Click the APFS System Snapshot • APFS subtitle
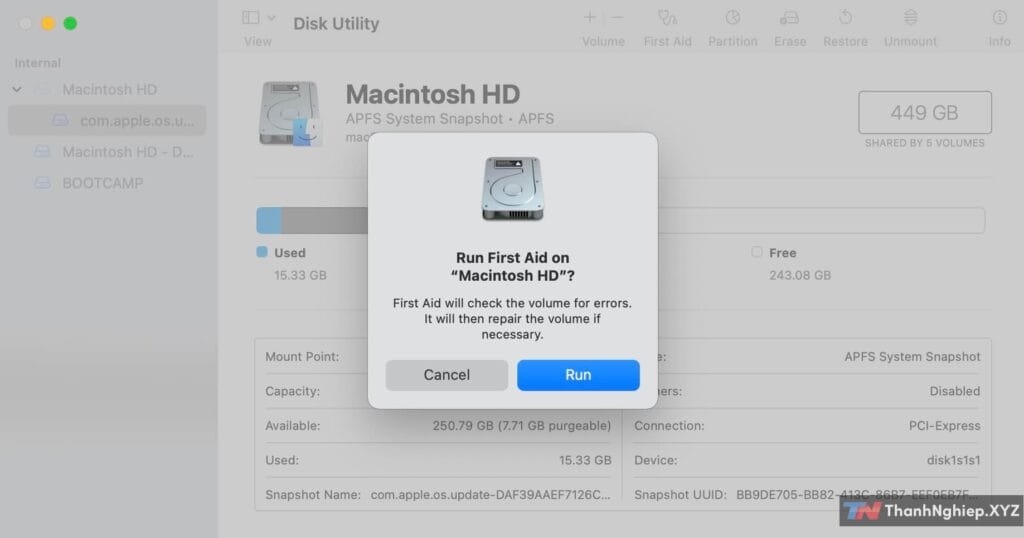Image resolution: width=1024 pixels, height=538 pixels. [450, 119]
